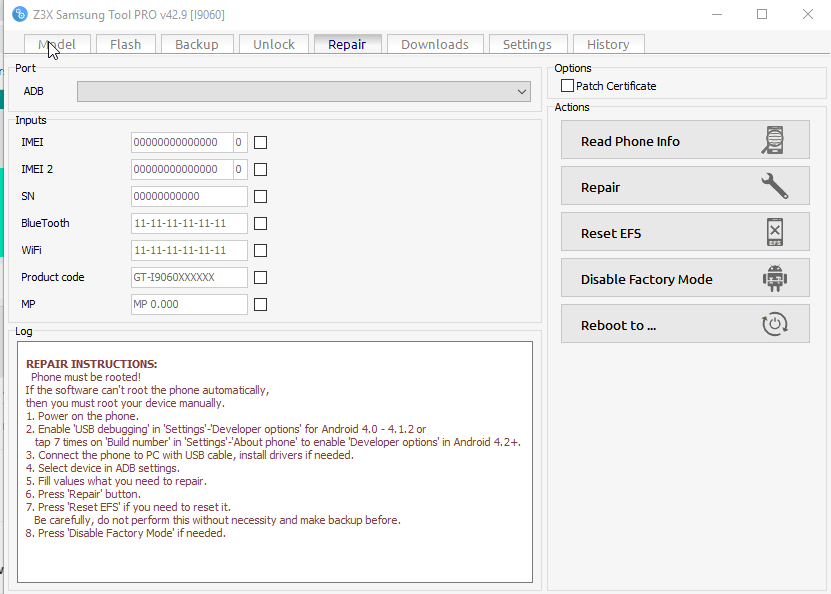The image size is (831, 594).
Task: Click the power cycle icon on Reboot to
Action: point(773,324)
